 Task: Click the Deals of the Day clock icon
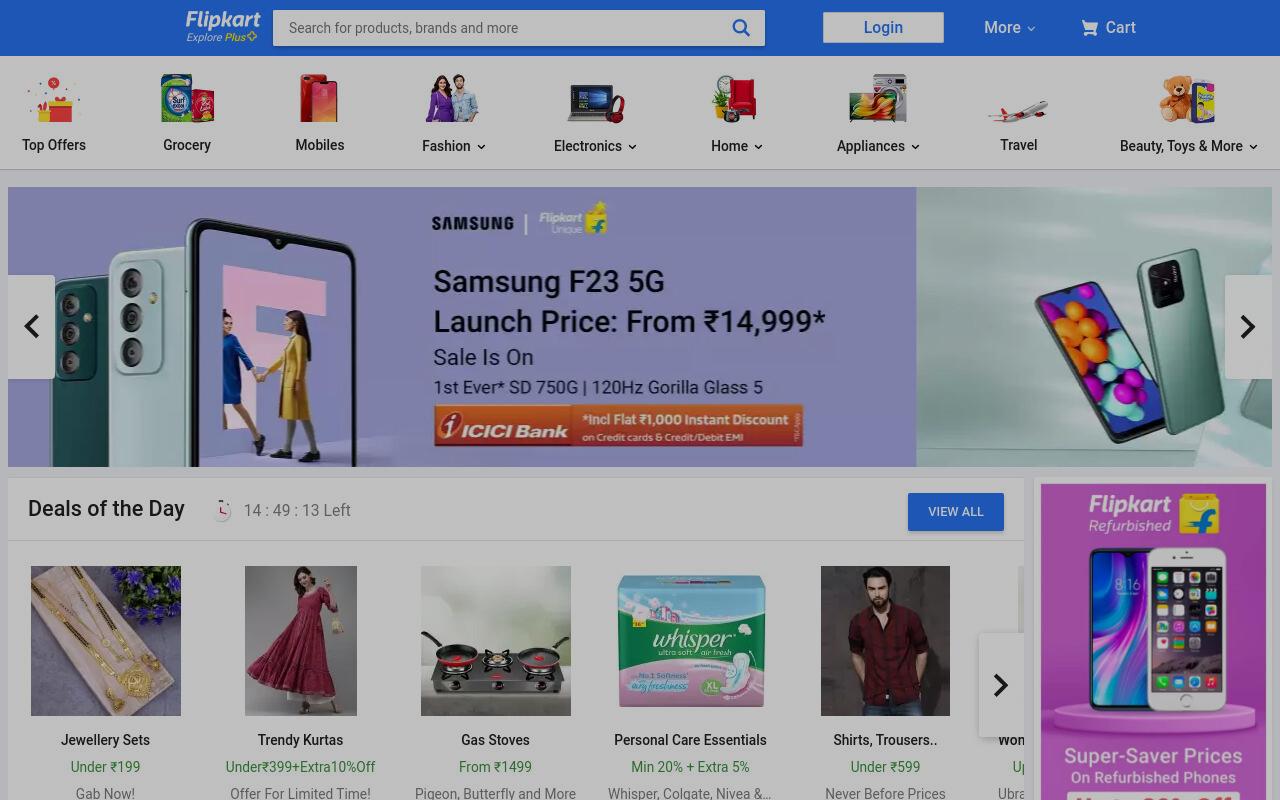point(222,510)
